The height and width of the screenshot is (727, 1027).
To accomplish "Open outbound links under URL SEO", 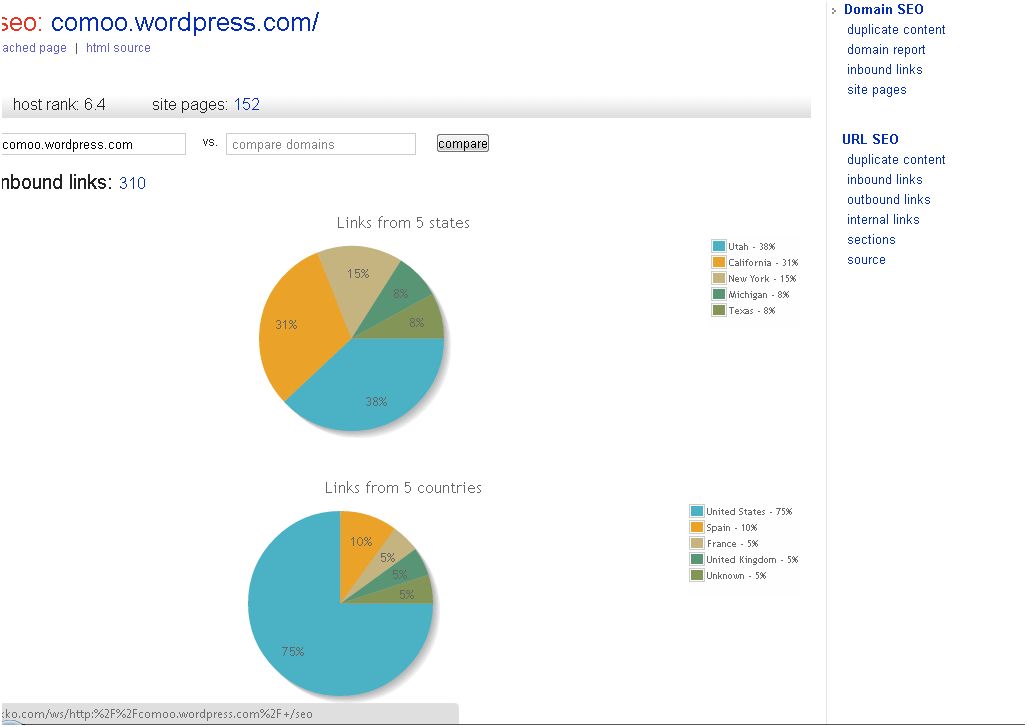I will (x=888, y=200).
